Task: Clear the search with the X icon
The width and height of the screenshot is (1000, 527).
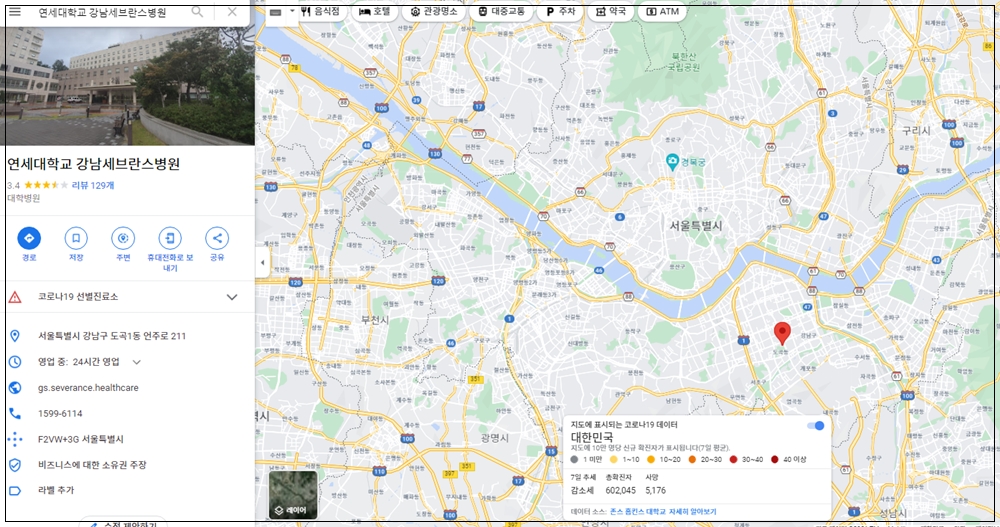Action: [x=232, y=12]
